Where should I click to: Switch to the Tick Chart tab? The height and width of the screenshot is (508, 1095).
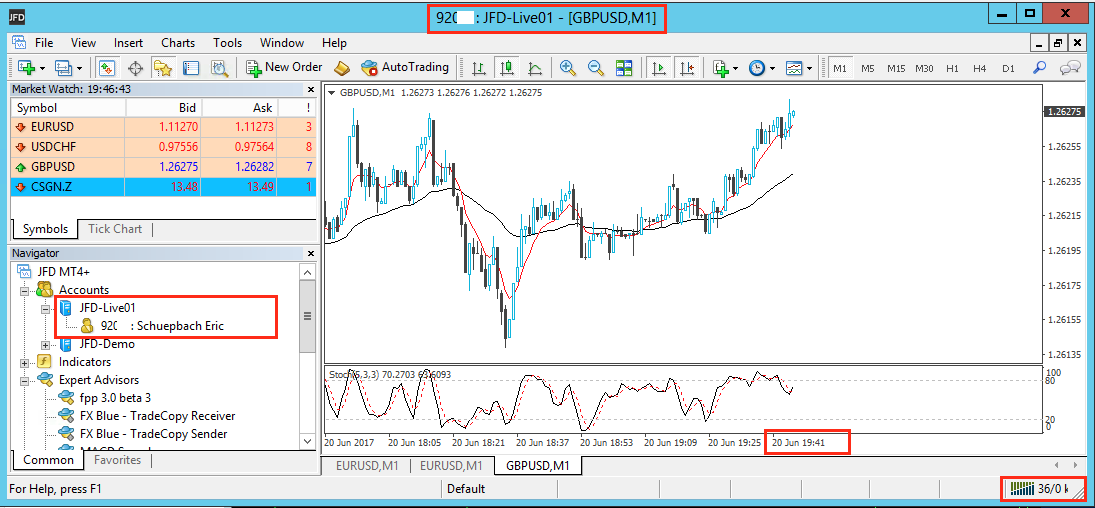(115, 229)
